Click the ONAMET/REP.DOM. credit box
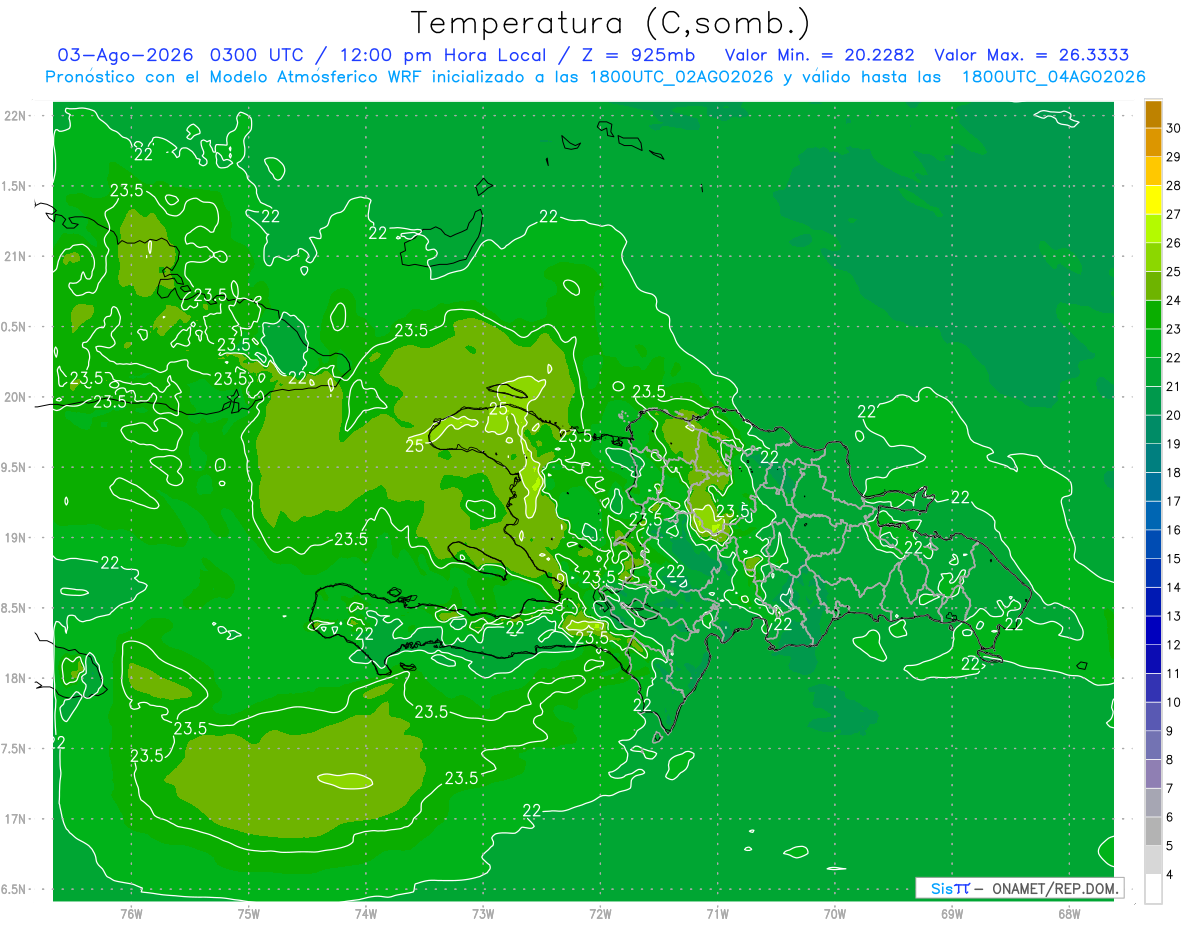1200x927 pixels. [x=1019, y=888]
